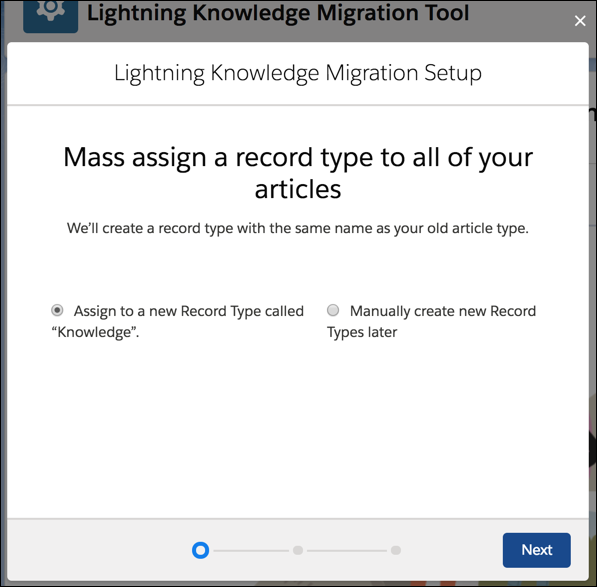Click the "We'll create a record type" description
The height and width of the screenshot is (587, 597).
click(298, 228)
